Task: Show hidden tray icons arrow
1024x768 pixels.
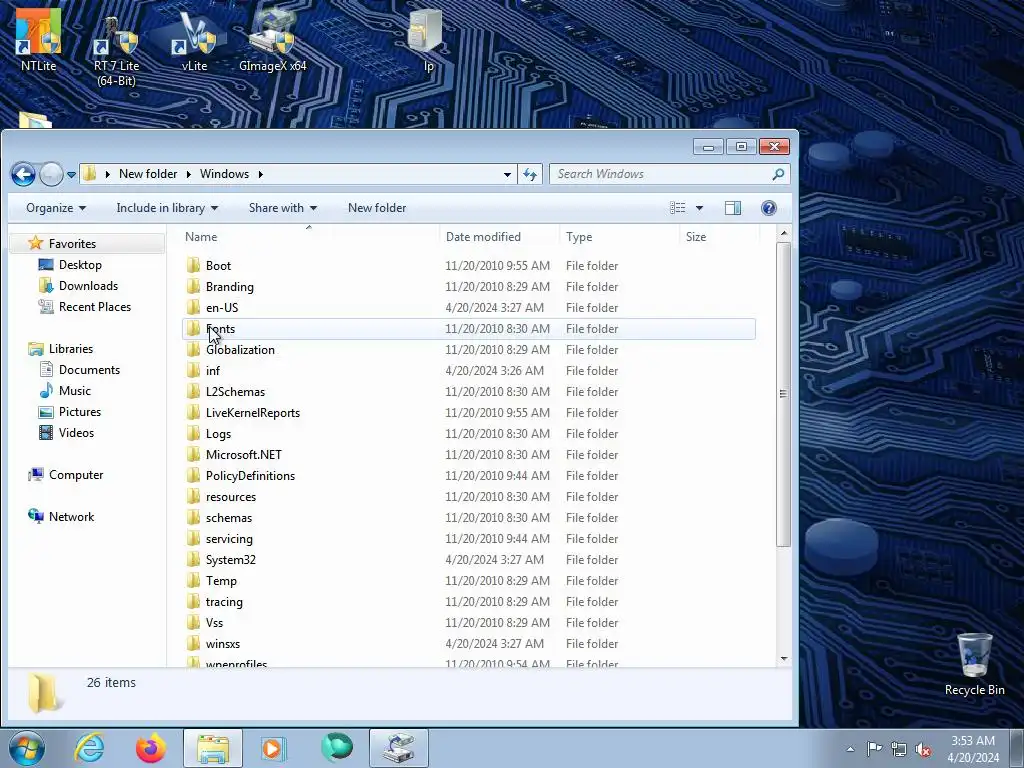Action: point(850,749)
